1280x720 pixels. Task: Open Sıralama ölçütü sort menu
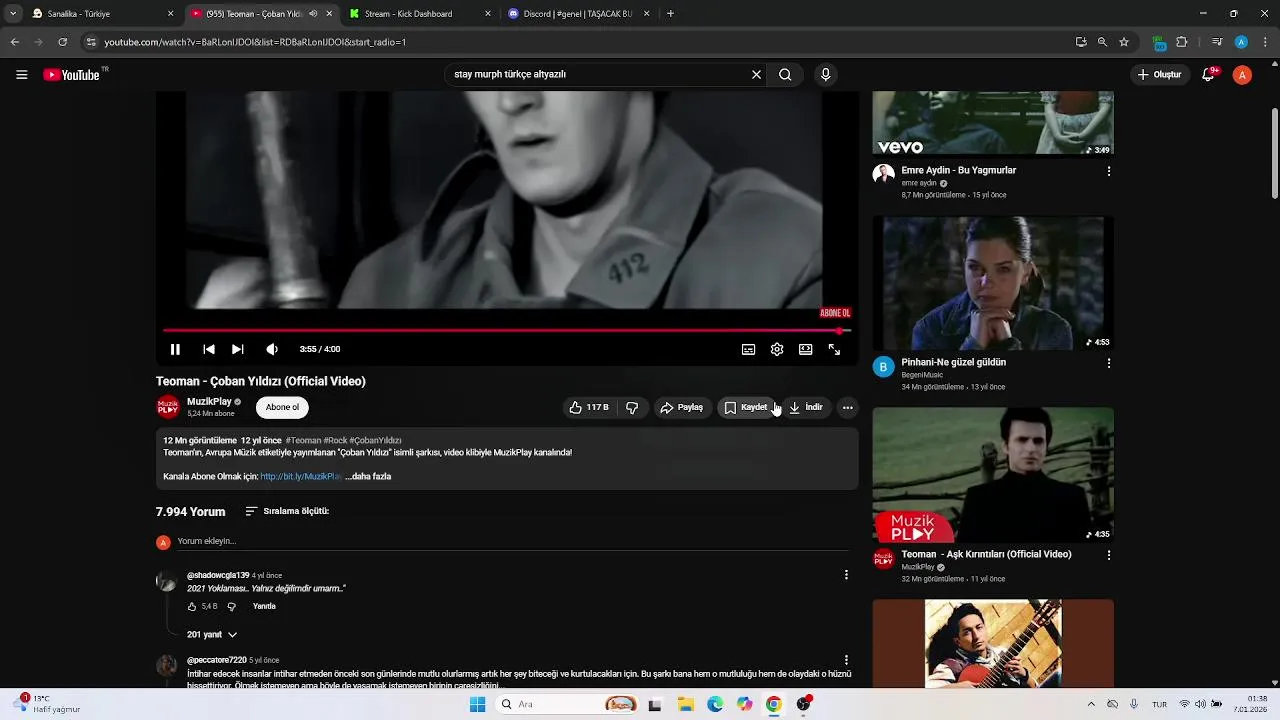[287, 511]
